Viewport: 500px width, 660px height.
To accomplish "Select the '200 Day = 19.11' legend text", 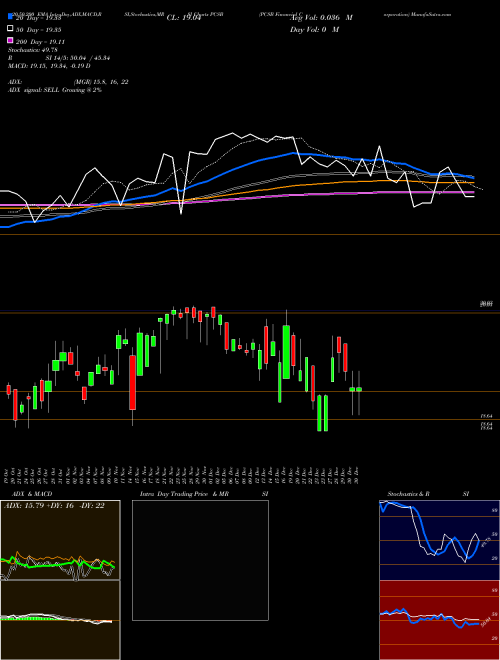I will click(x=41, y=42).
